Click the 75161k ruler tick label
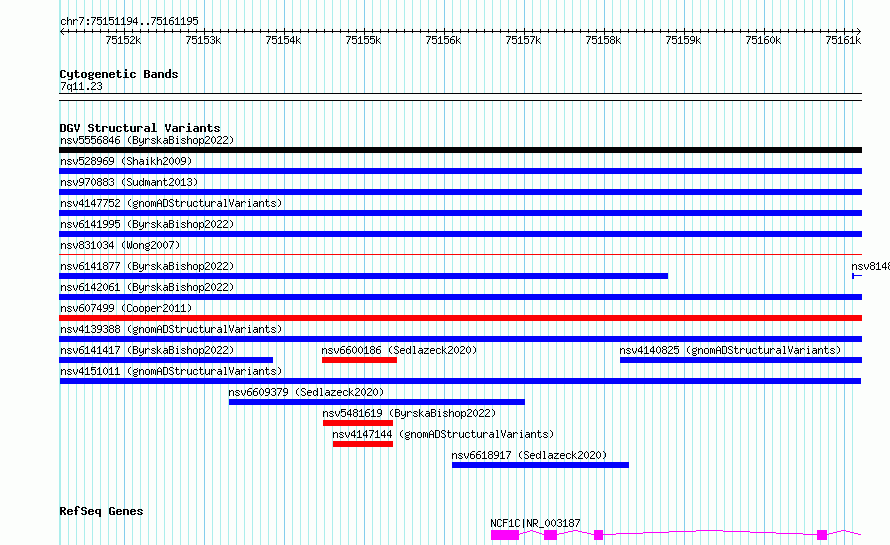 coord(843,40)
